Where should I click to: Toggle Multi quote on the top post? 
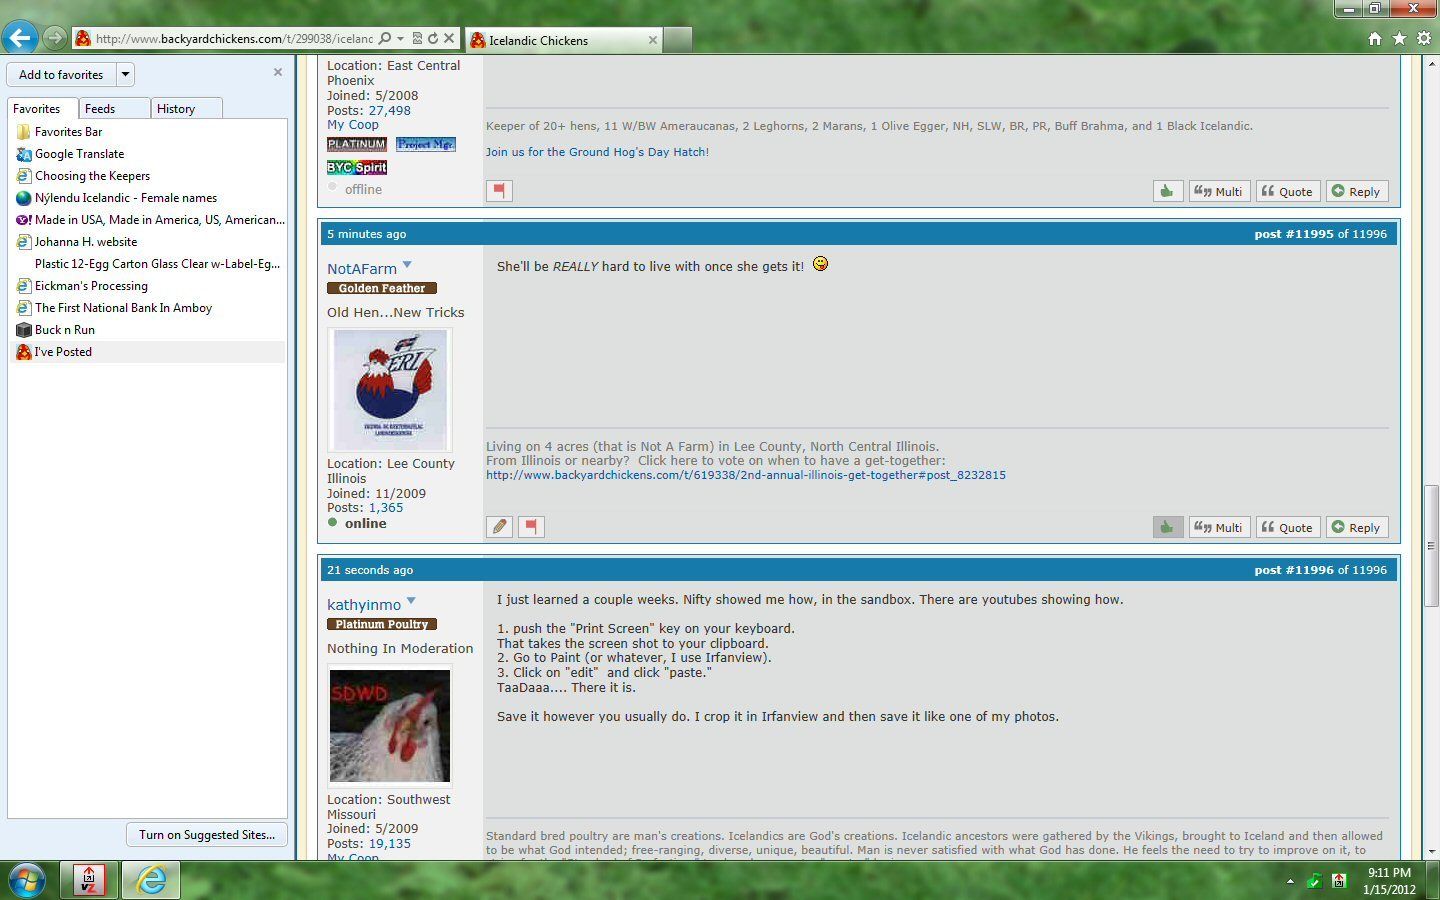[1219, 191]
